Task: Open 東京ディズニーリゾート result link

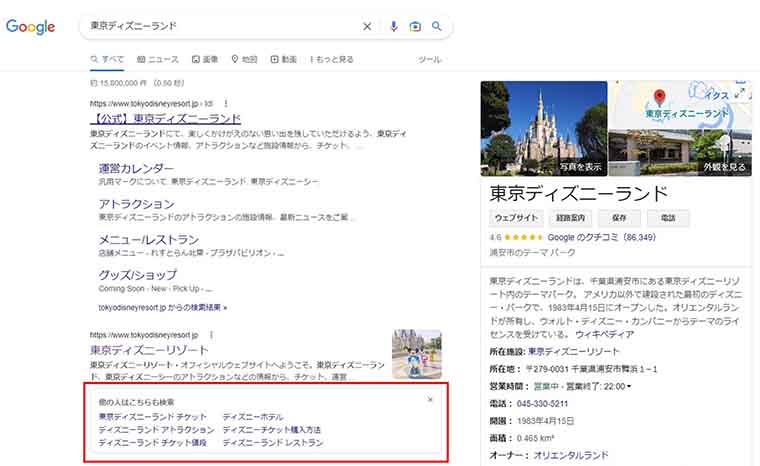Action: pyautogui.click(x=149, y=350)
